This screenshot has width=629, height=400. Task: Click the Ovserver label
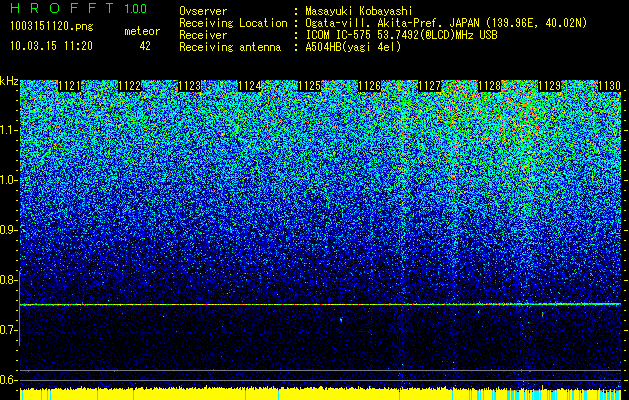coord(203,11)
